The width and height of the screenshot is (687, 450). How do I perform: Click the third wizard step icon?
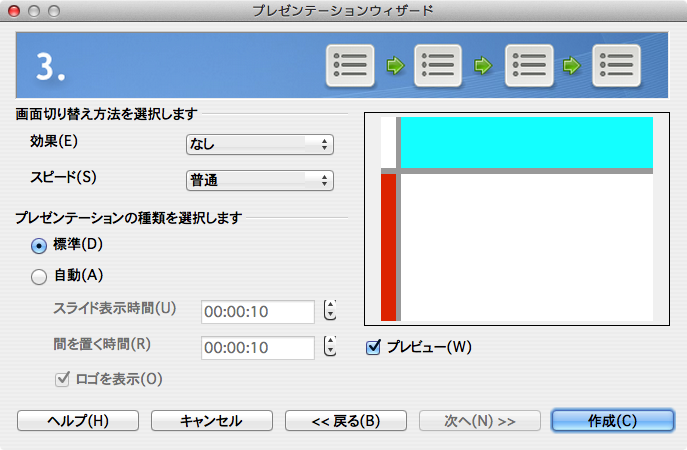[529, 66]
